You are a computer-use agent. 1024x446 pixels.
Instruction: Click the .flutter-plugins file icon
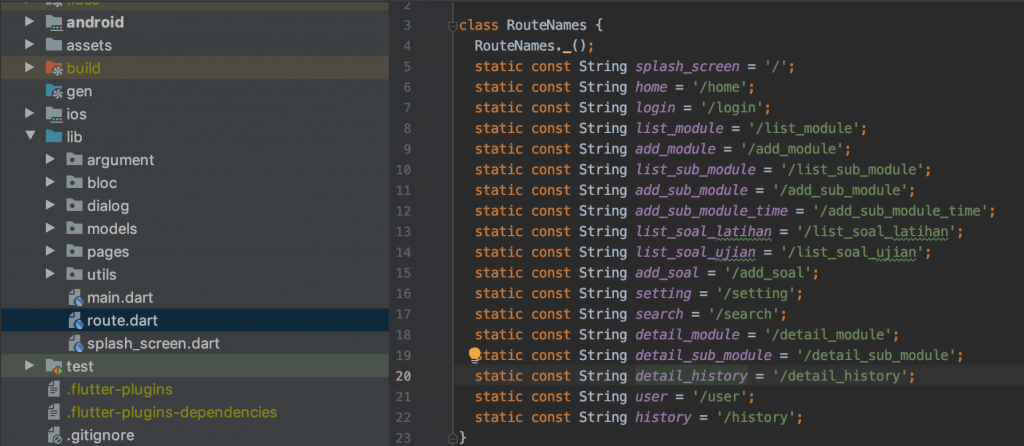point(54,390)
